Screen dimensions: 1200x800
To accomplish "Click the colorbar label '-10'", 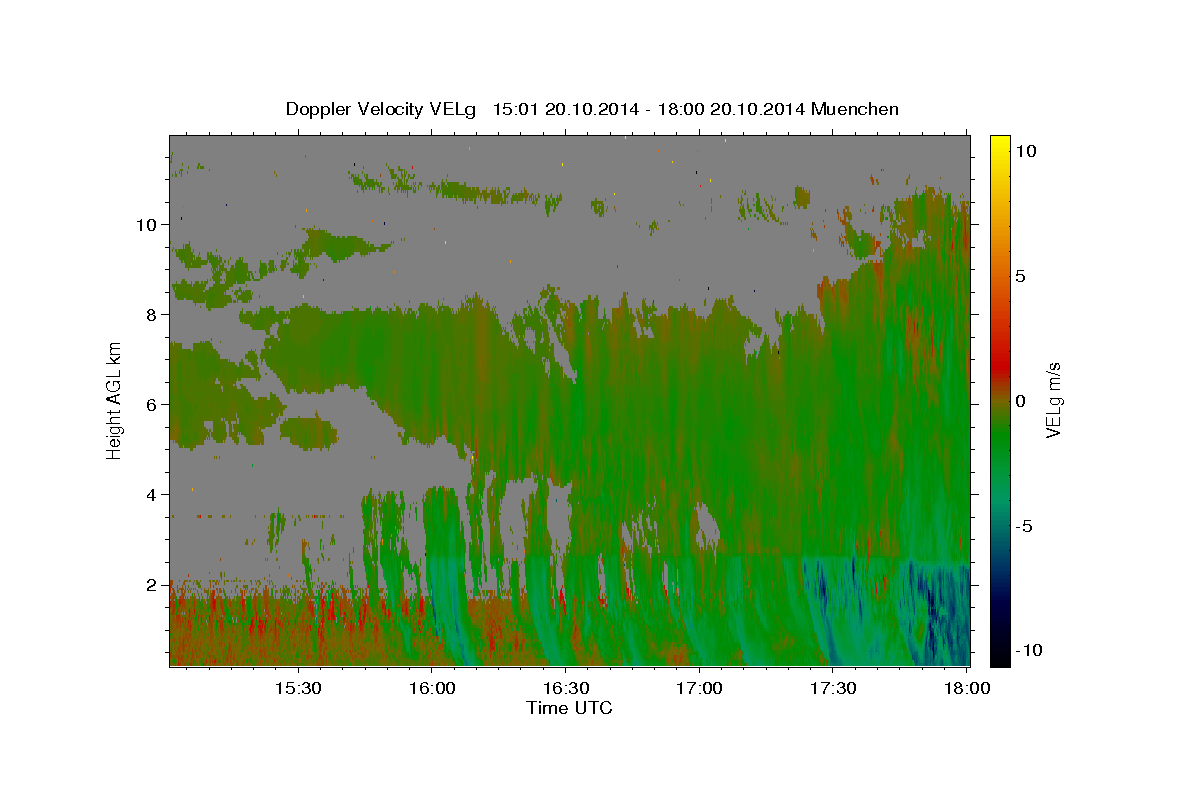I will point(1029,650).
